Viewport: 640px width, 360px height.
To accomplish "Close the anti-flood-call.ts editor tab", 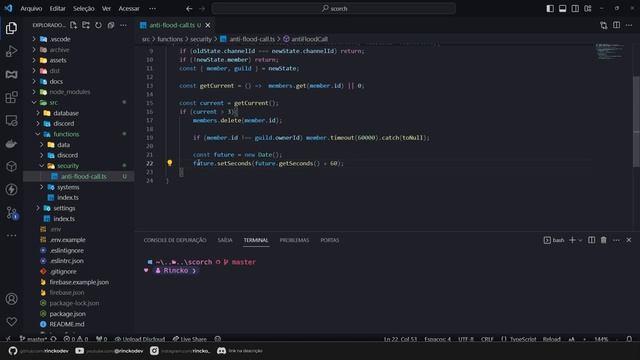I will pos(208,25).
